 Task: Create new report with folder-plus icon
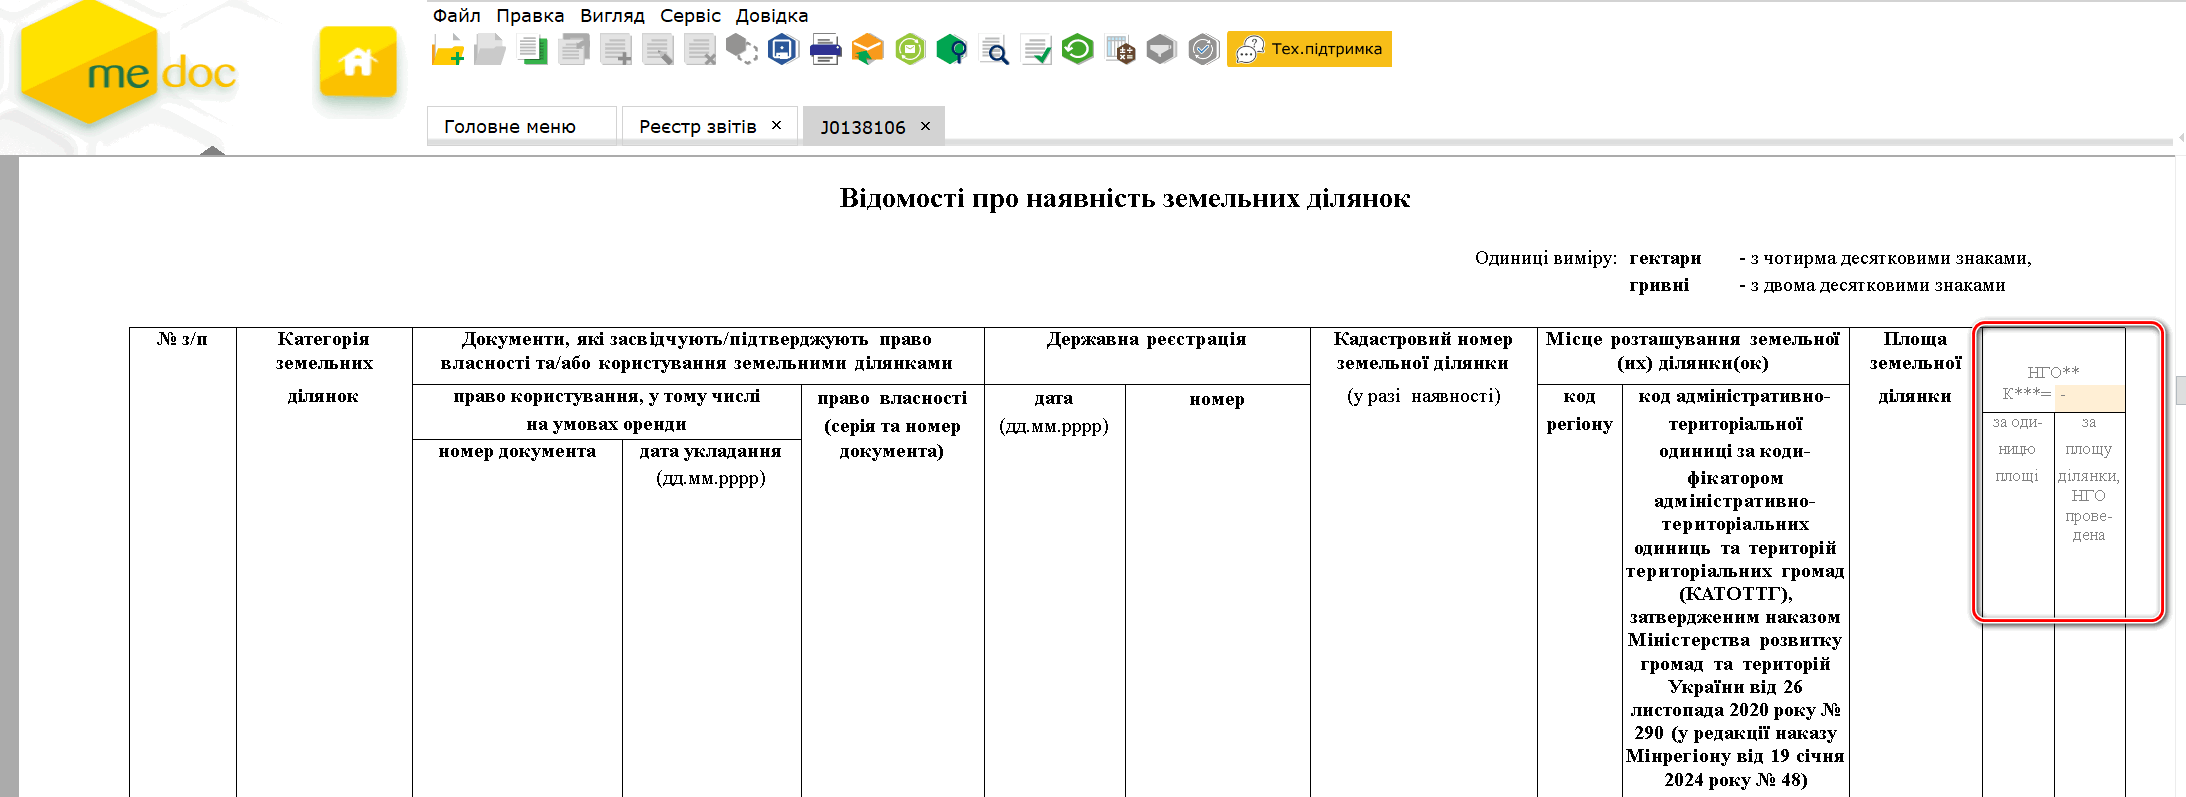(x=447, y=49)
